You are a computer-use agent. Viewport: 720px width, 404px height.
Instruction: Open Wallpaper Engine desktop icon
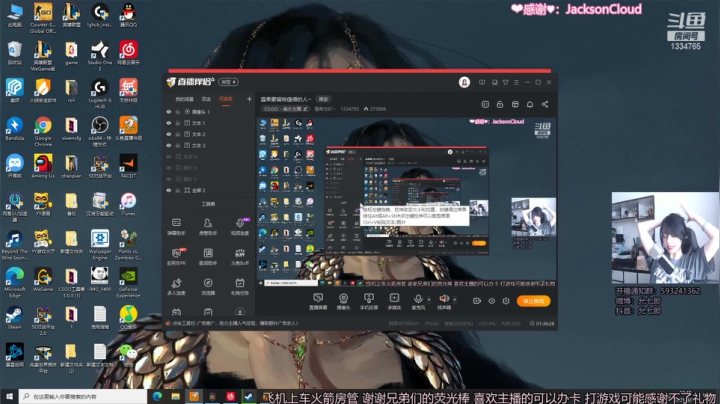point(100,244)
